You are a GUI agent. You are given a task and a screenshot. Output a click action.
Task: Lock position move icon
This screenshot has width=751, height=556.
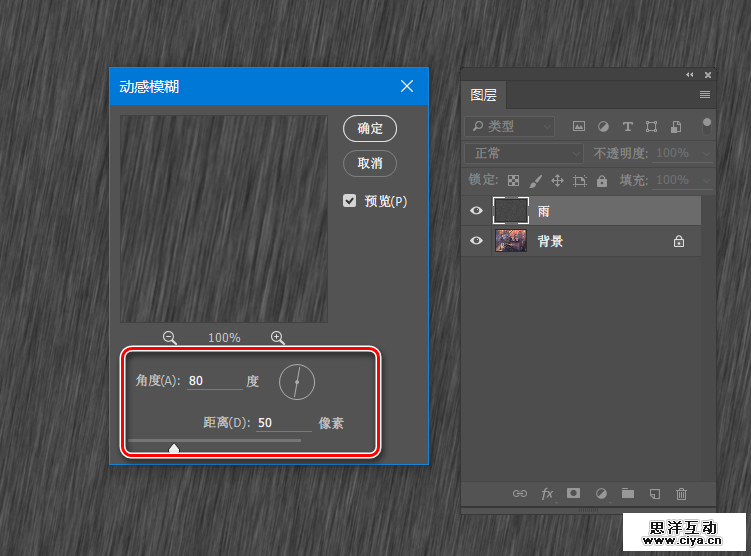tap(557, 181)
